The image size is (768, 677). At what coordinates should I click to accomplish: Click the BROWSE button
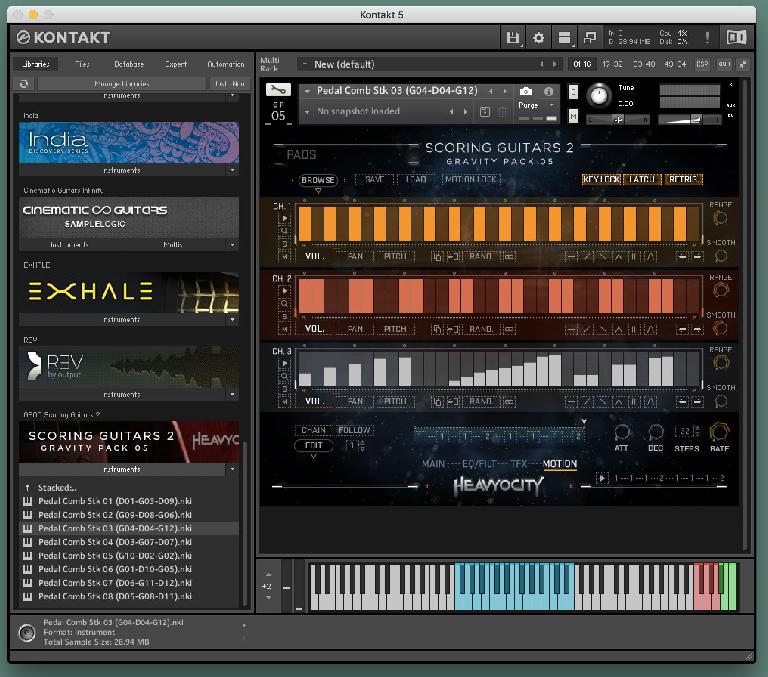coord(318,180)
